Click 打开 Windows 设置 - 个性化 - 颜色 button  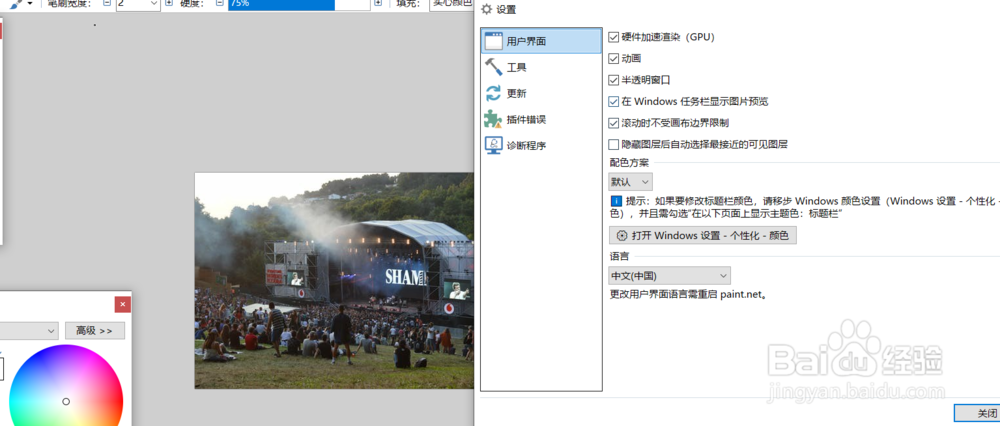pos(703,235)
